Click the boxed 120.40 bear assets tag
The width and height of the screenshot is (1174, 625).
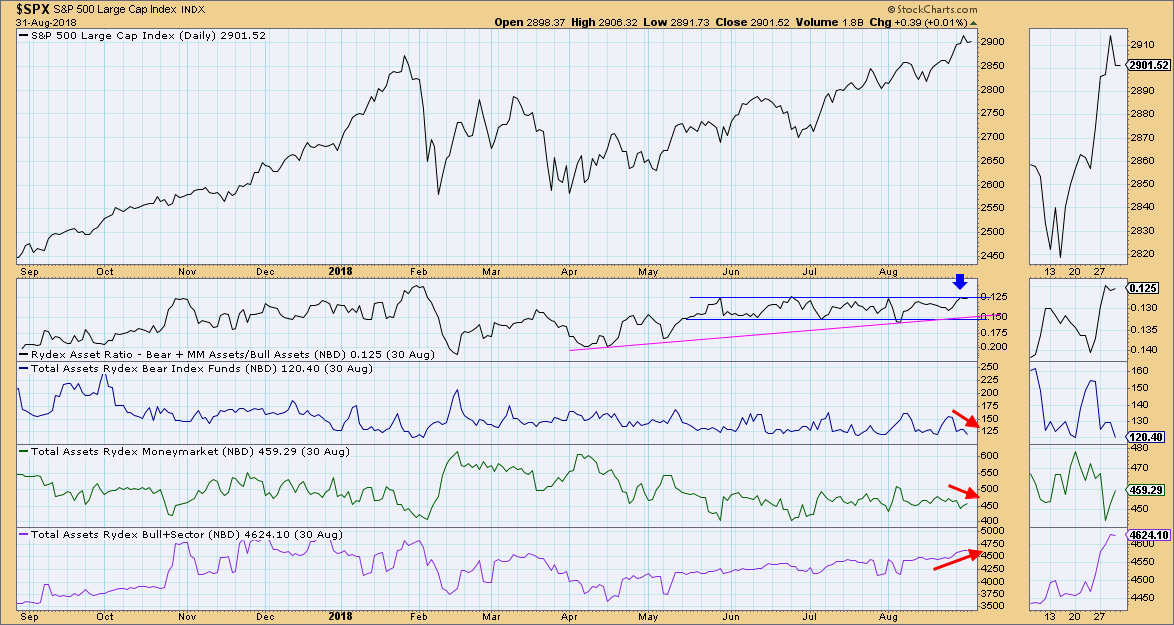pyautogui.click(x=1146, y=436)
